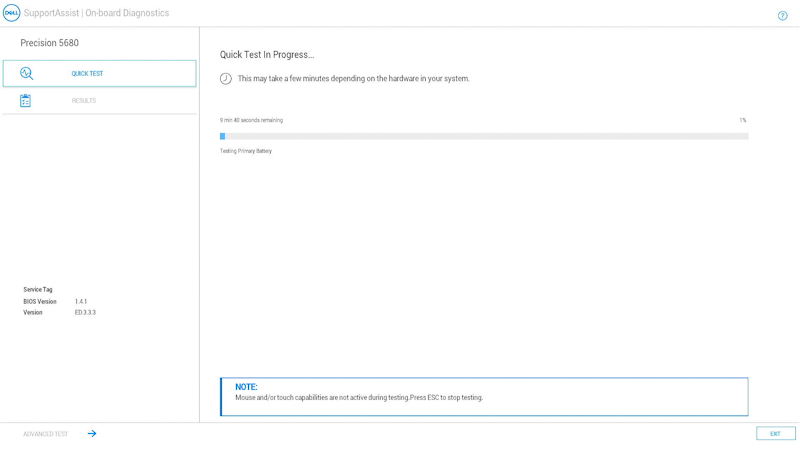Image resolution: width=800 pixels, height=450 pixels.
Task: Click the blue arrow next to Advanced Test
Action: click(x=92, y=433)
